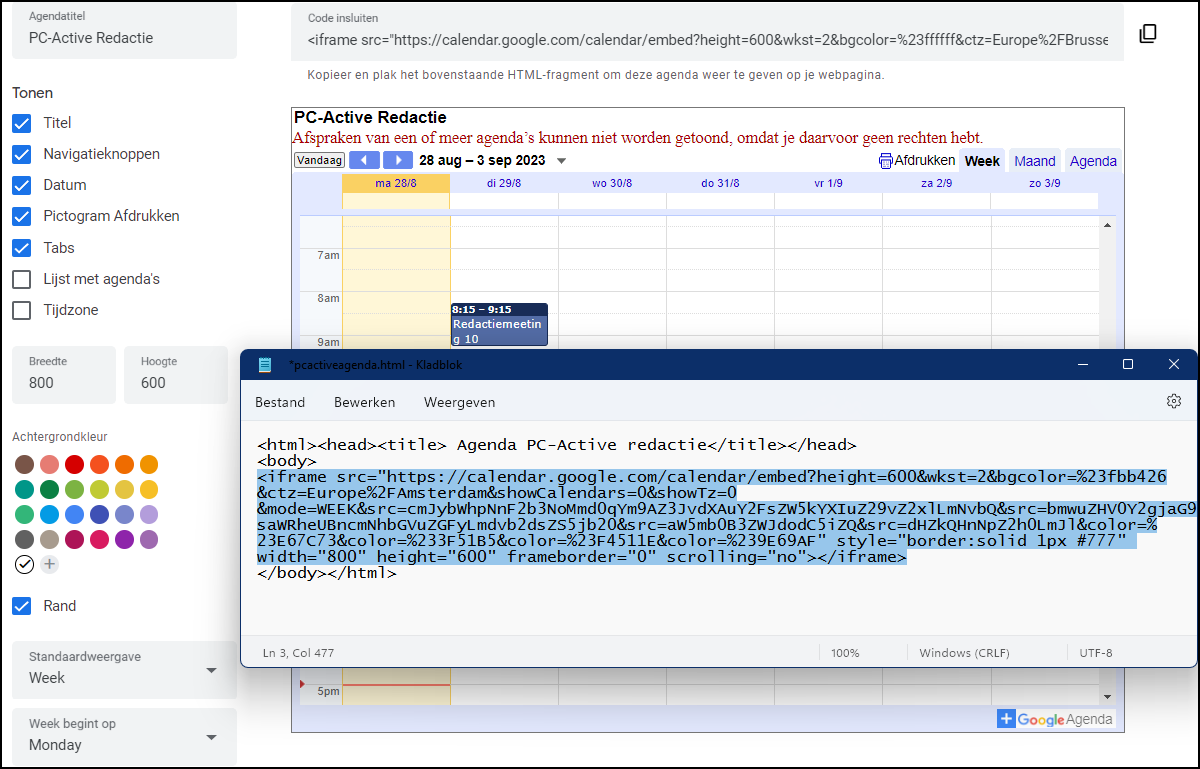Pick the light blue background swatch
1200x769 pixels.
(49, 515)
